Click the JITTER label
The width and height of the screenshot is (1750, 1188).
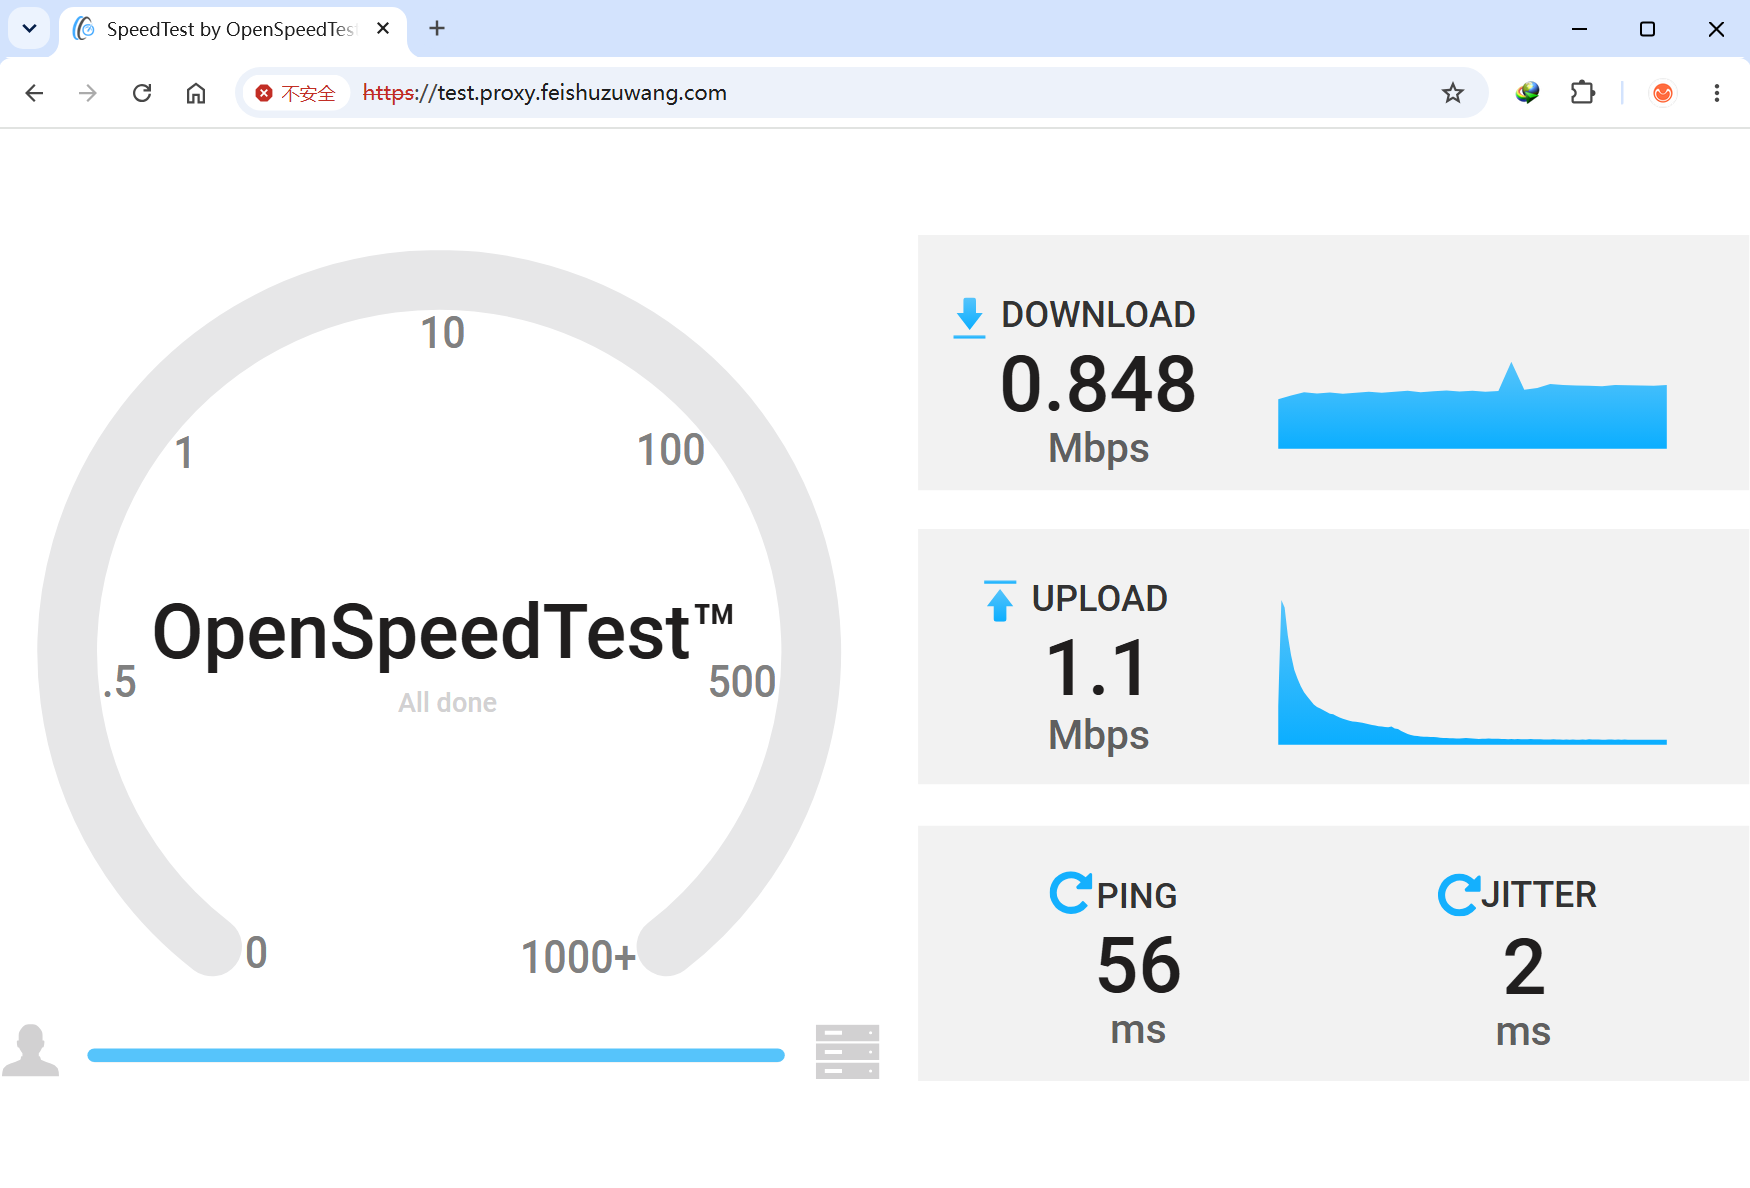click(1539, 895)
